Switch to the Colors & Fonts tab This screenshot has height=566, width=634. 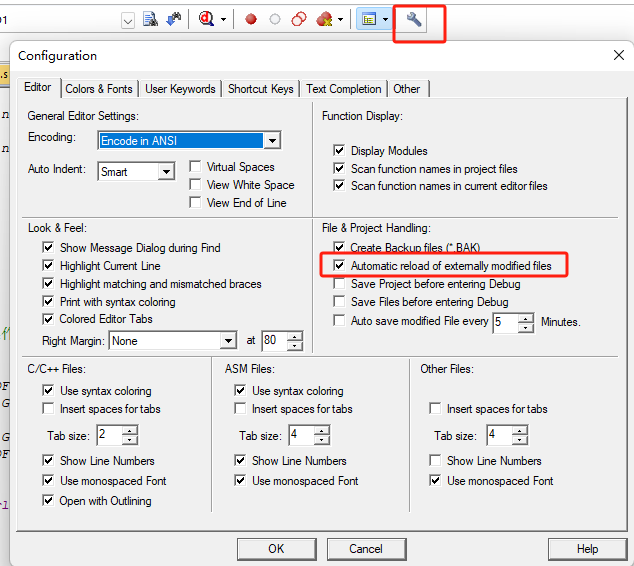(x=99, y=89)
